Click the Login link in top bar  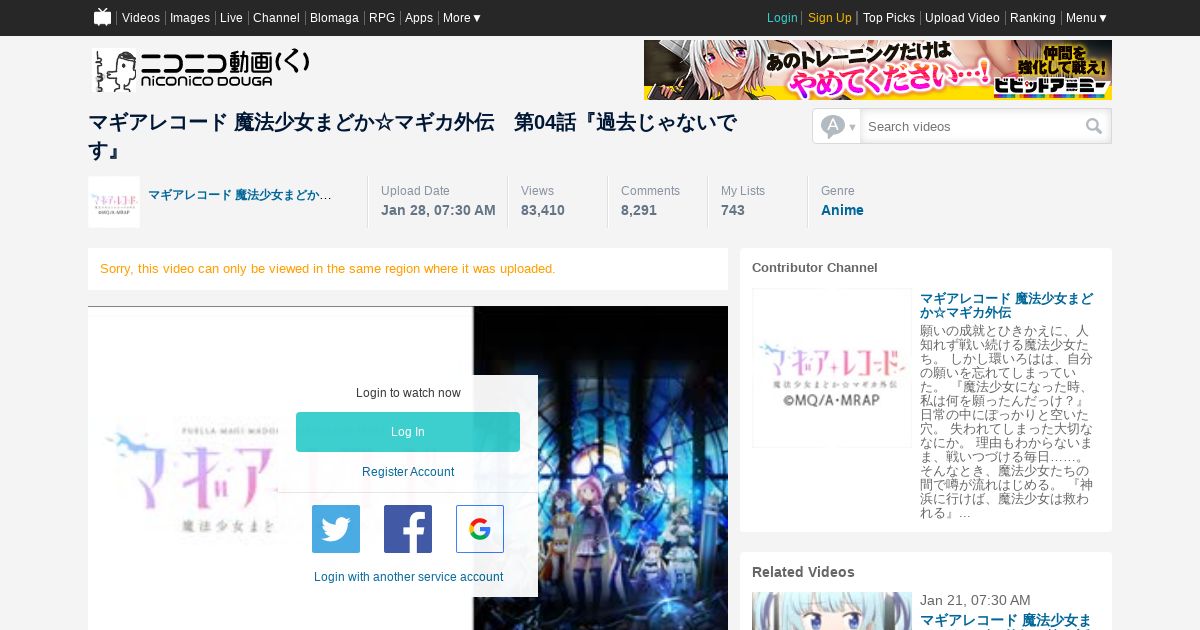click(x=782, y=18)
